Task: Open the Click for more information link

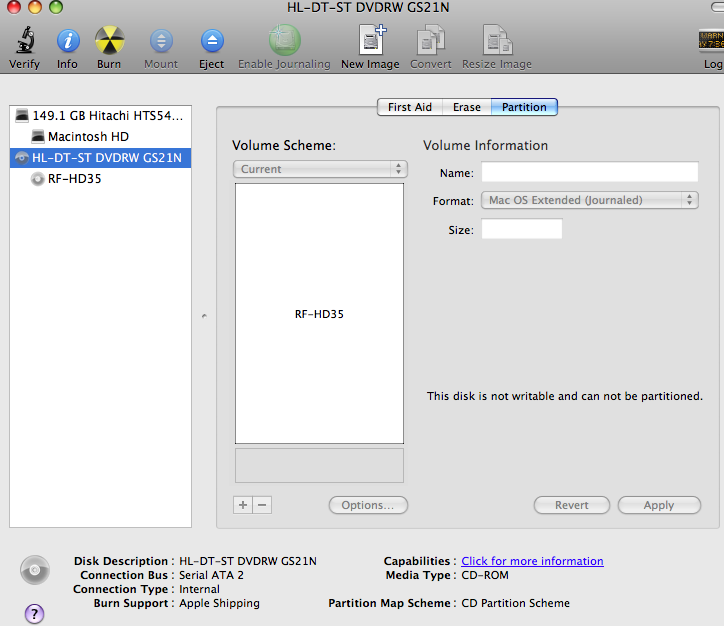Action: coord(532,561)
